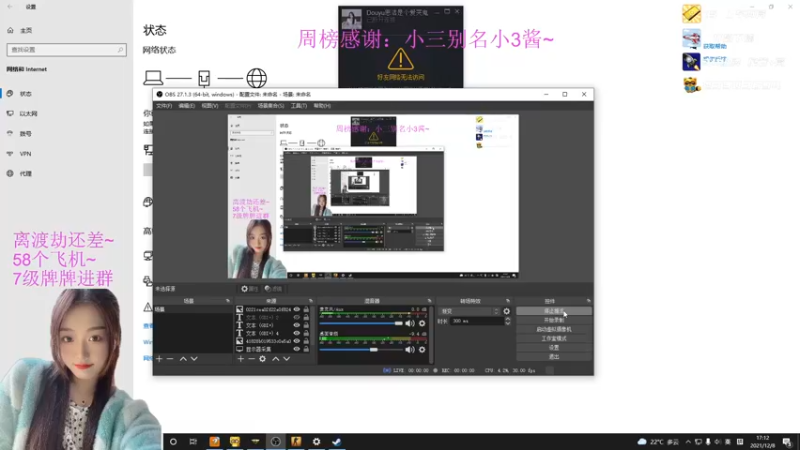Add a new scene with the plus icon
Image resolution: width=800 pixels, height=450 pixels.
point(159,359)
